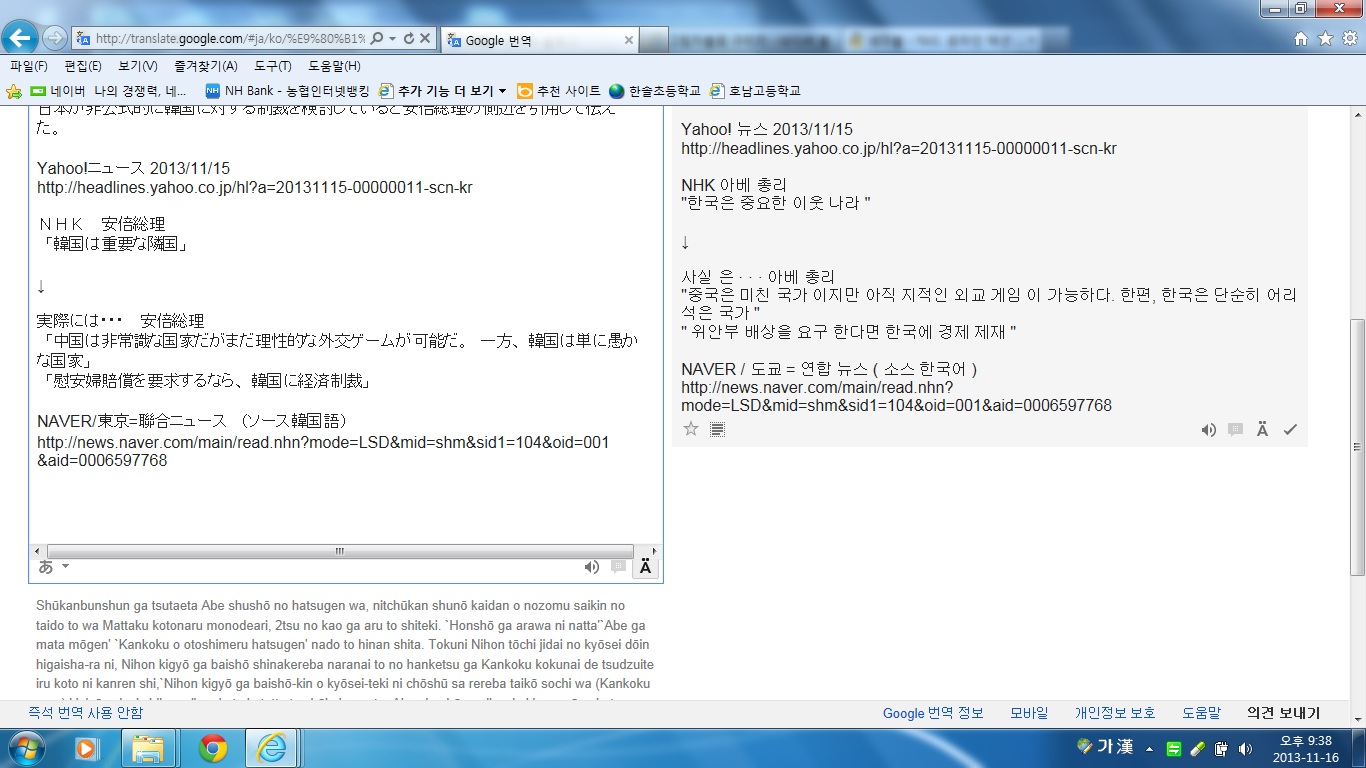Open the 도구(T) menu
This screenshot has width=1366, height=768.
[x=272, y=66]
